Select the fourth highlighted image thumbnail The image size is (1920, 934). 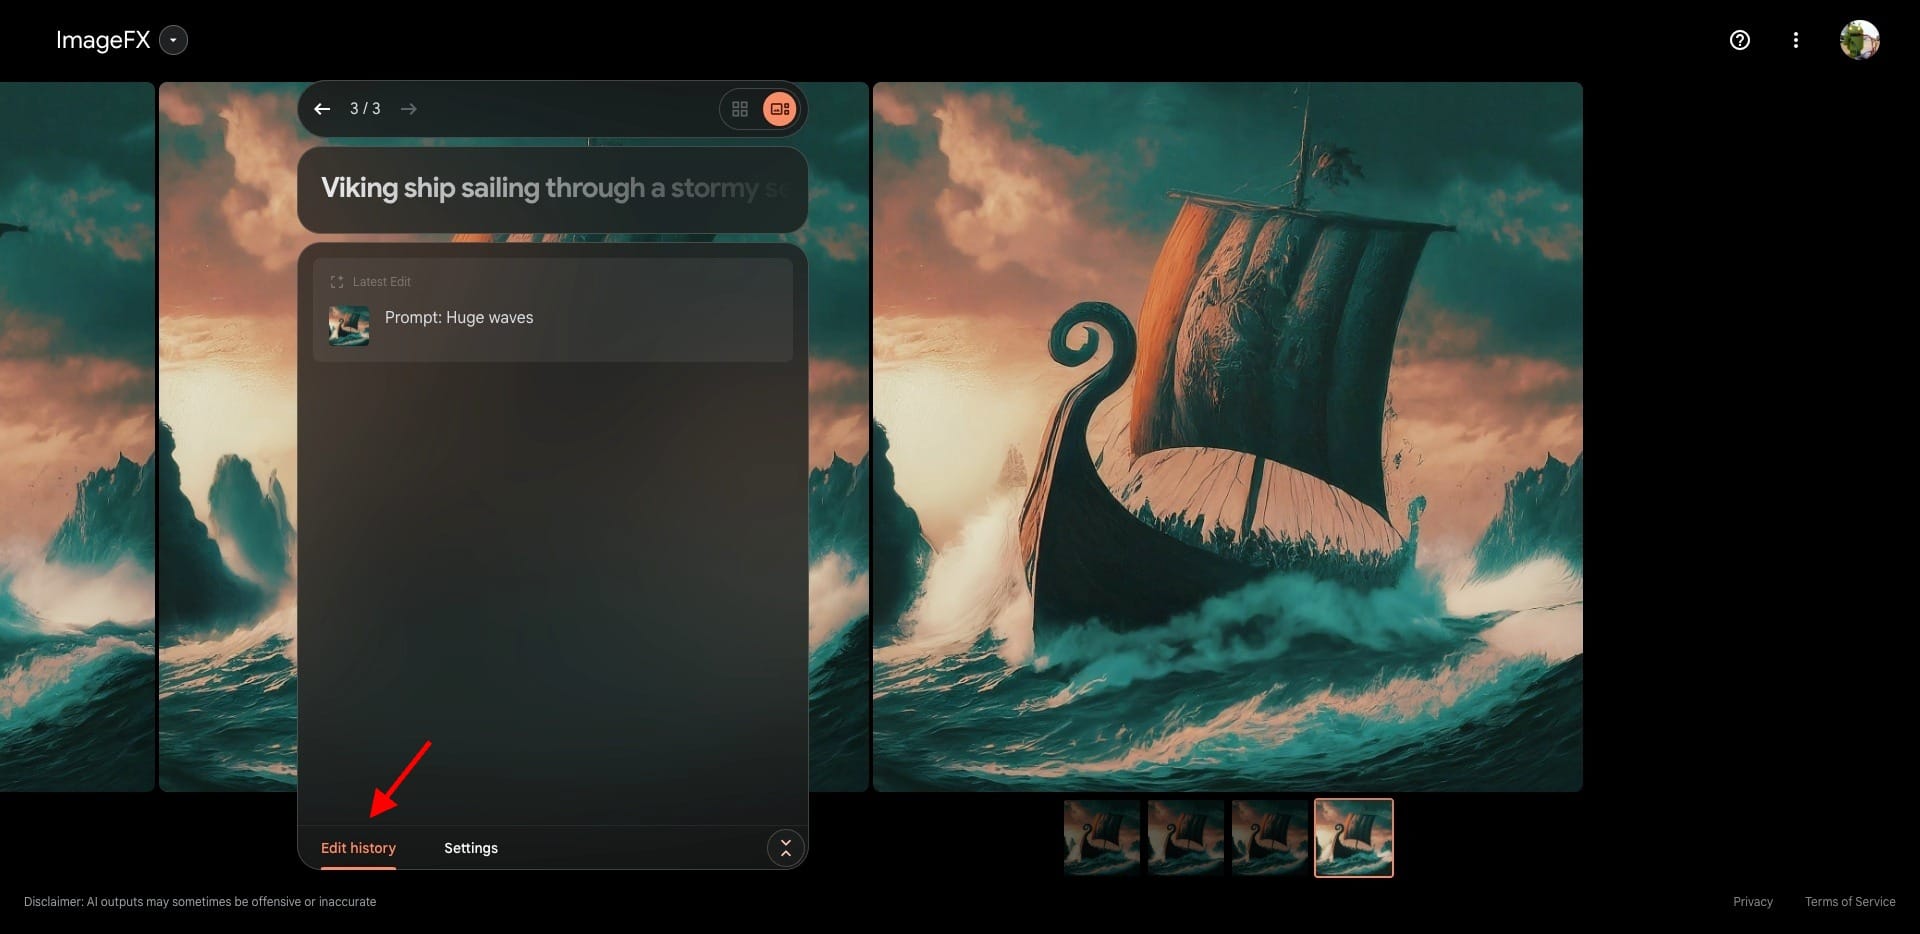click(x=1354, y=837)
